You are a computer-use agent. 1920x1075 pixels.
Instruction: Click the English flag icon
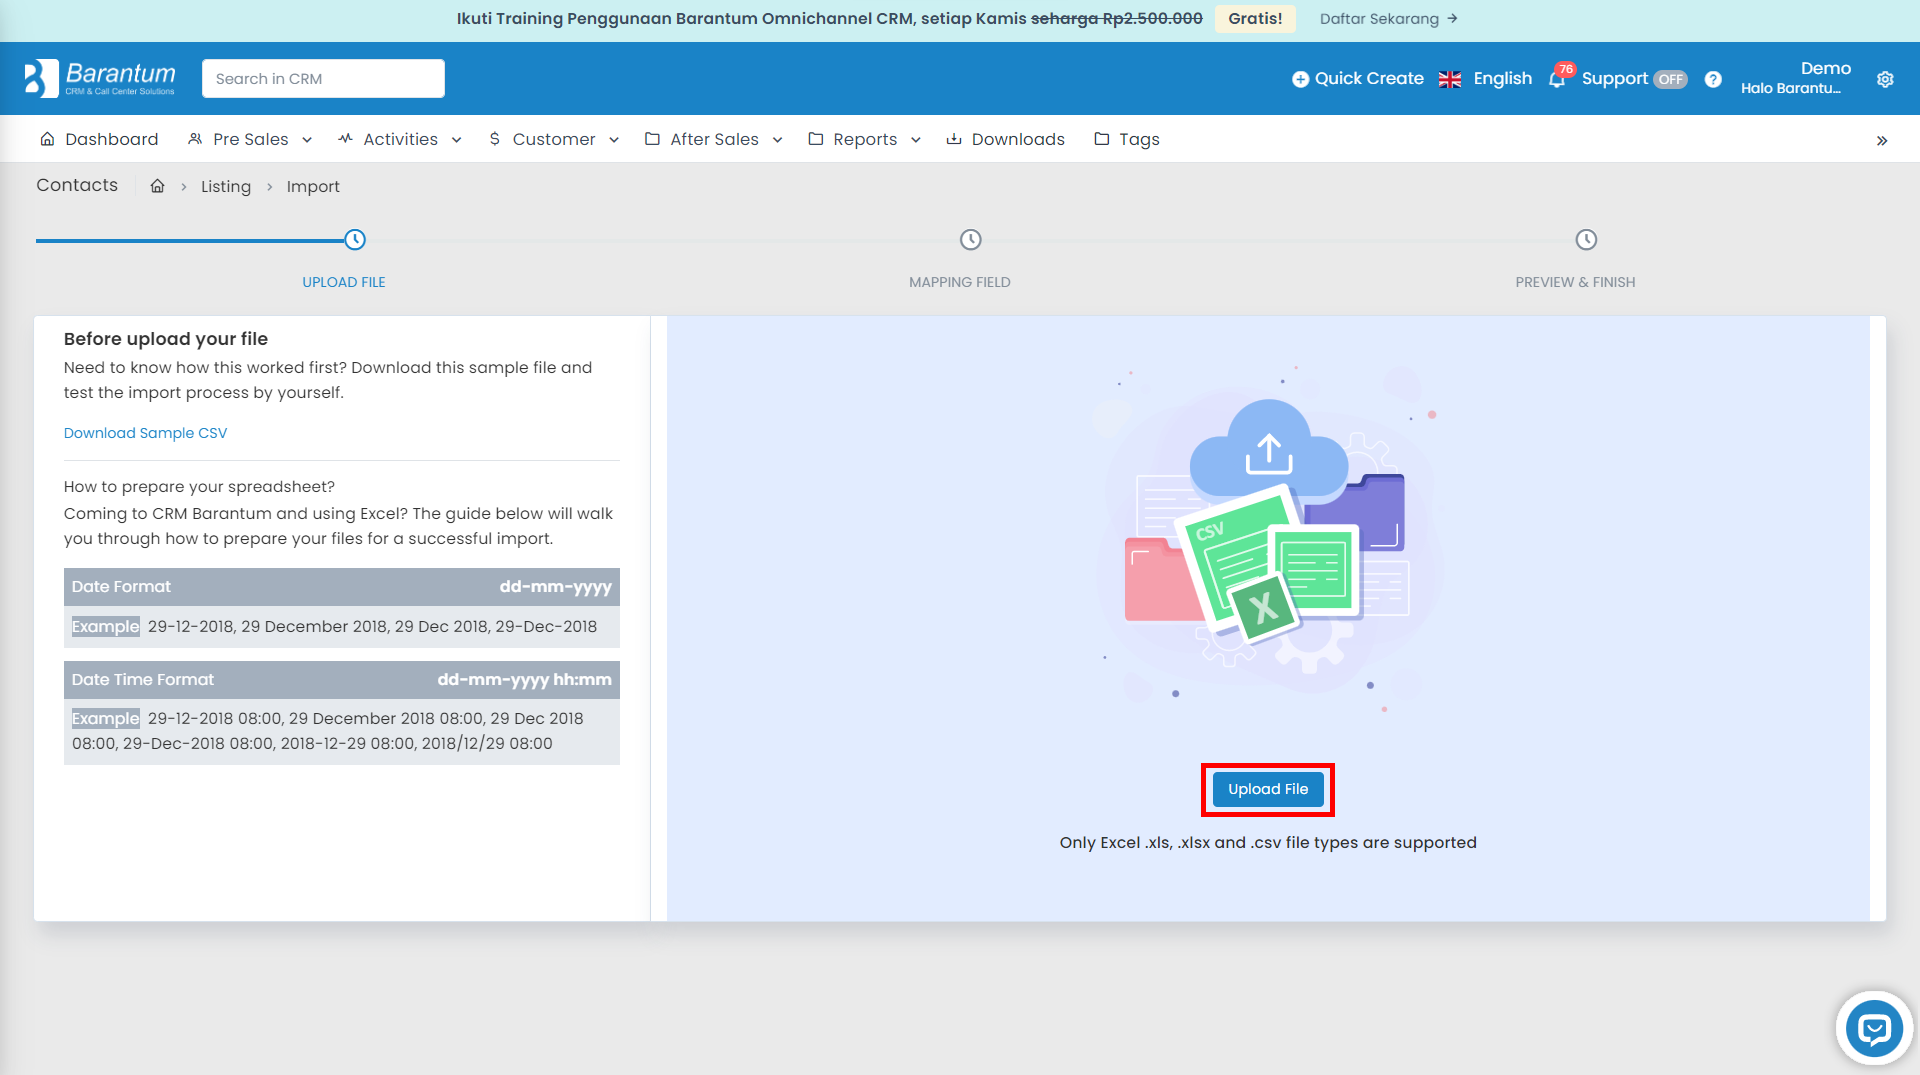coord(1450,79)
